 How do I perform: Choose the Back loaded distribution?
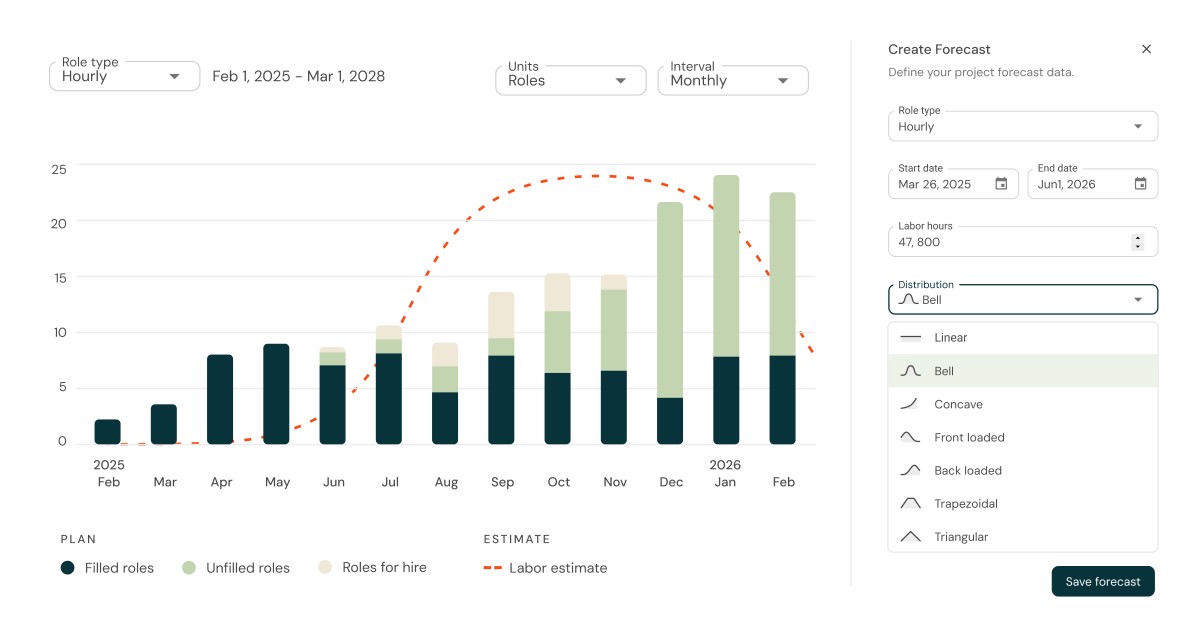[1023, 470]
